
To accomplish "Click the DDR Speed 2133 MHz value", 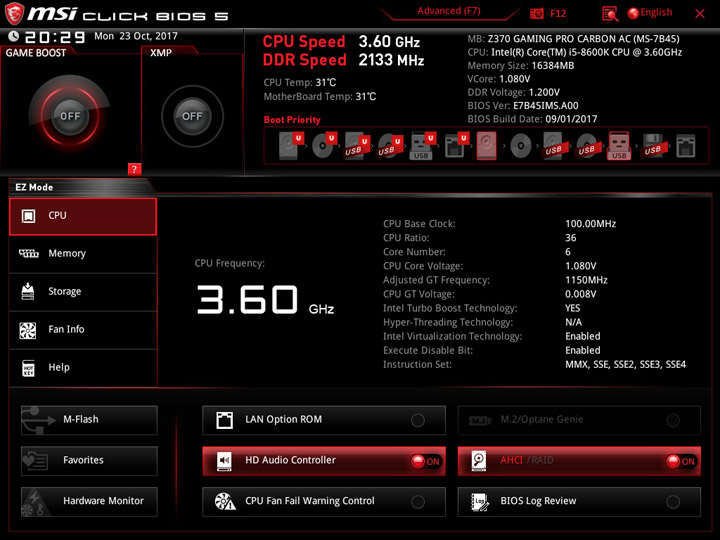I will 391,60.
